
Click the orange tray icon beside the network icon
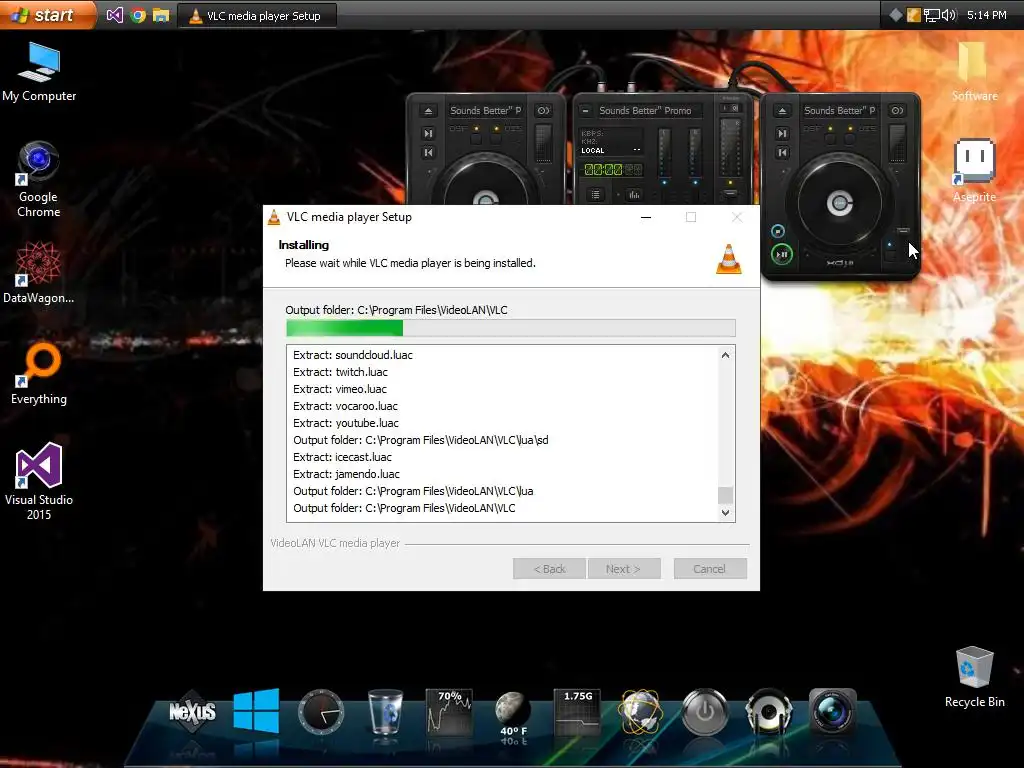(914, 15)
